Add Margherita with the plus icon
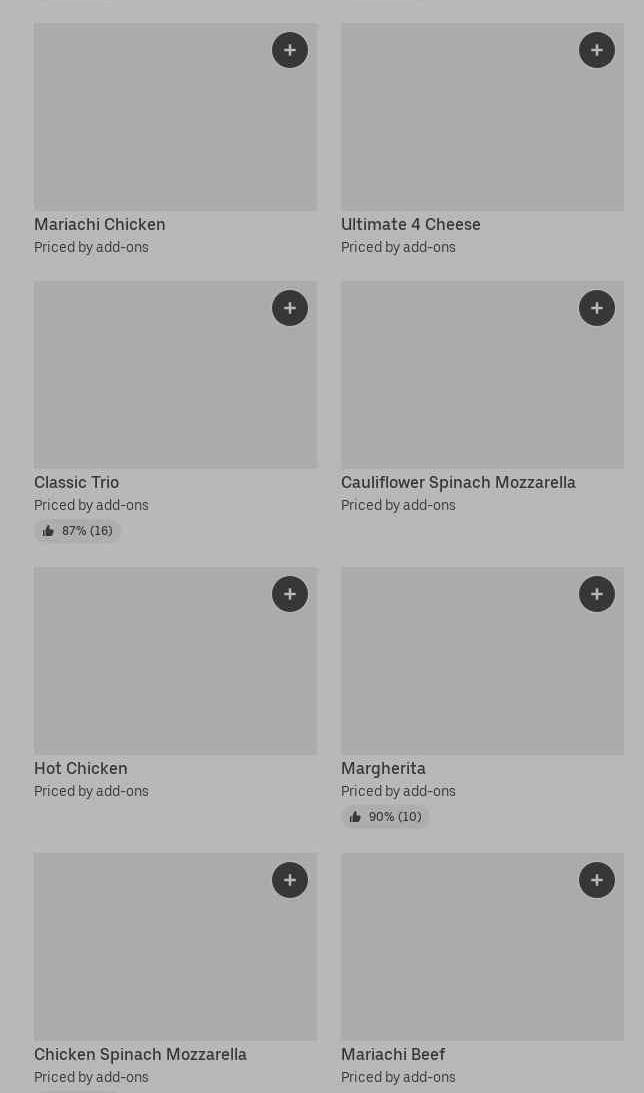The height and width of the screenshot is (1093, 644). click(597, 594)
